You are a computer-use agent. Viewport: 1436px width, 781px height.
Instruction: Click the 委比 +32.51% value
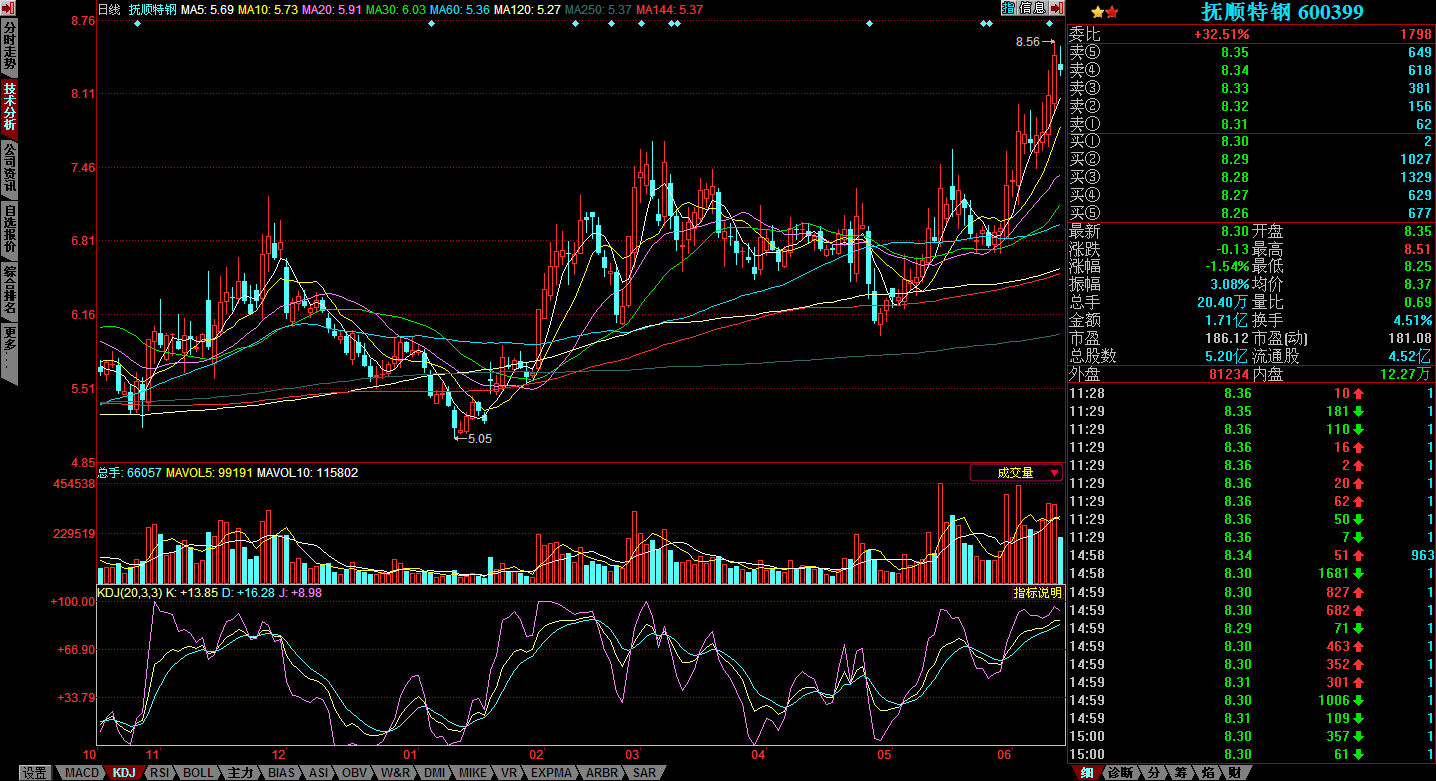[1221, 34]
